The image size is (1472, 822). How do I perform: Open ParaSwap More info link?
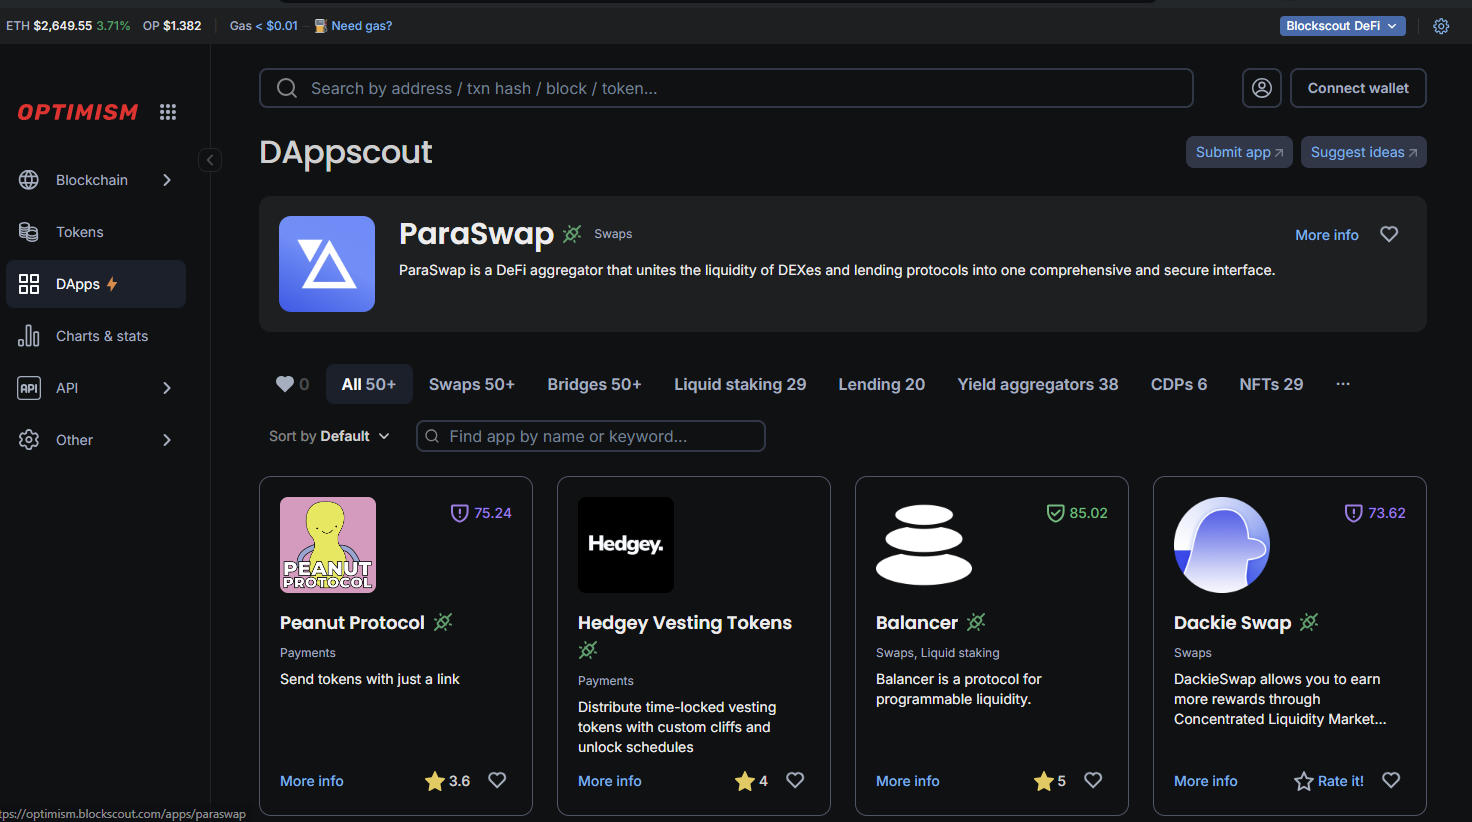coord(1327,235)
